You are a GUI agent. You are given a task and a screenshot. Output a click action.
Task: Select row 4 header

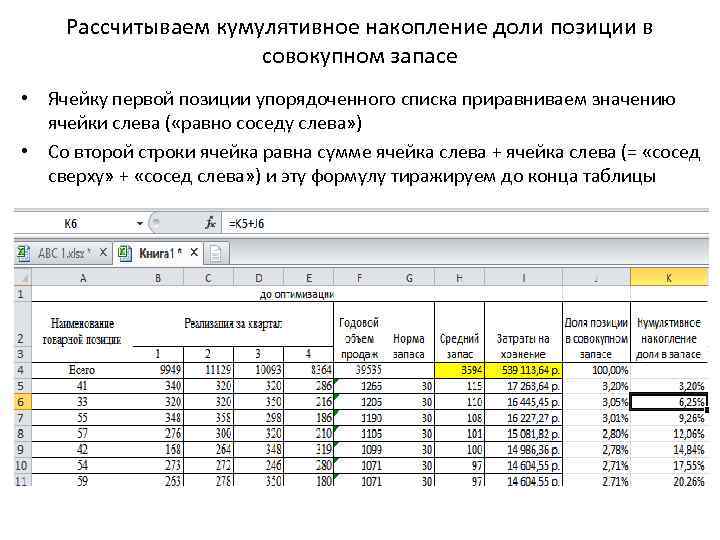(22, 370)
